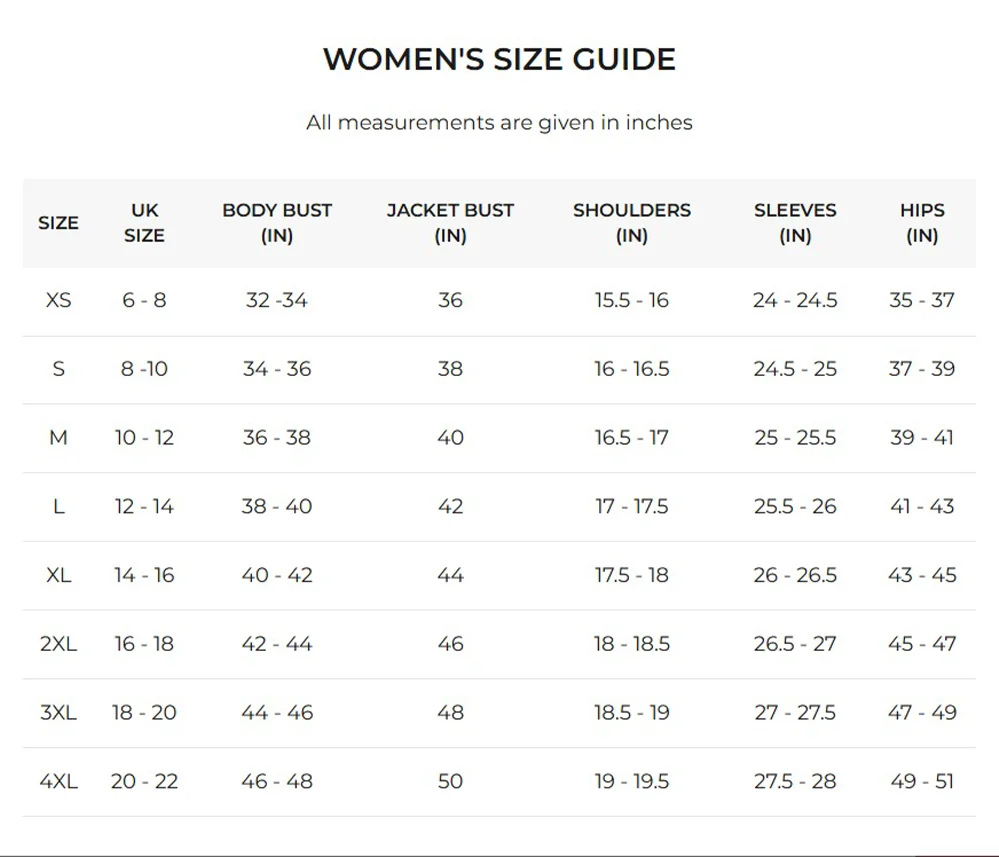Click UK size 20 - 22 cell
The image size is (999, 857).
click(x=144, y=781)
